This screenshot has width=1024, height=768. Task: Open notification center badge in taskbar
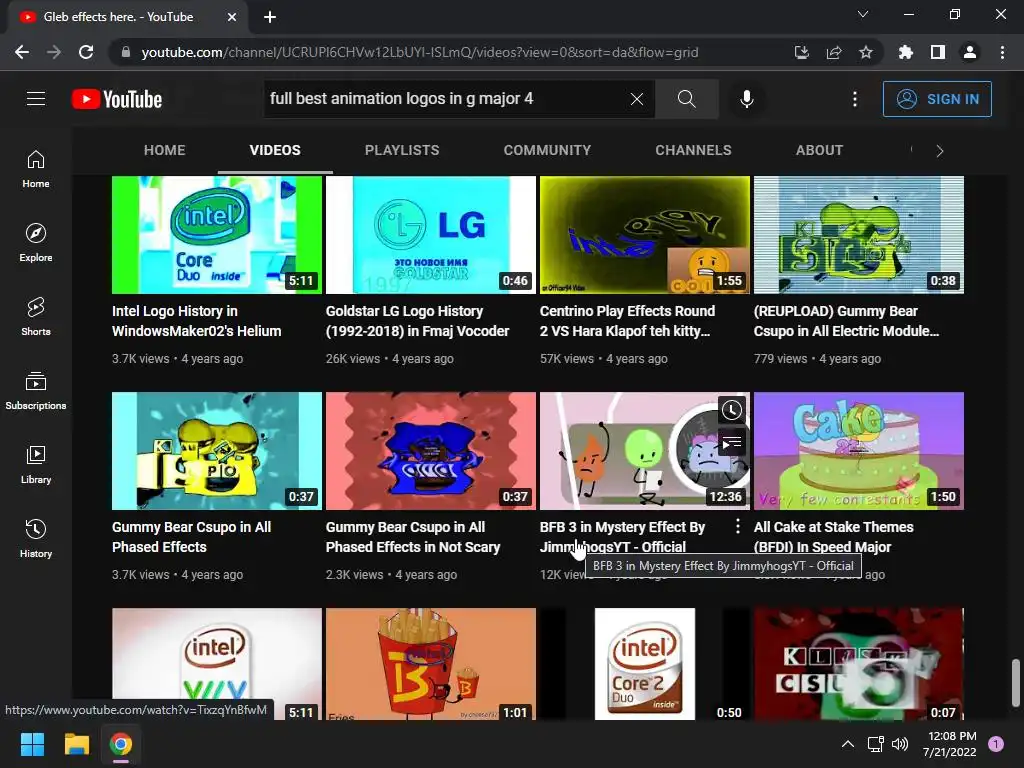coord(996,744)
